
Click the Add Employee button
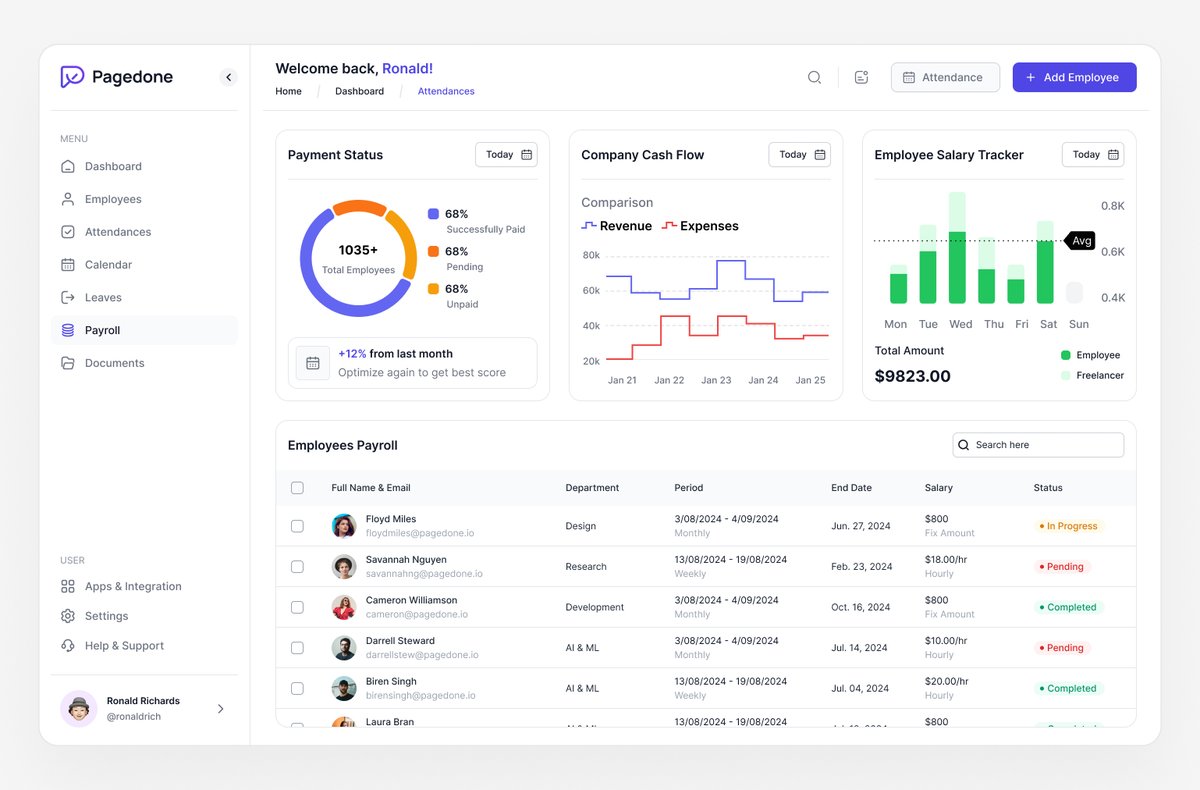click(x=1074, y=76)
